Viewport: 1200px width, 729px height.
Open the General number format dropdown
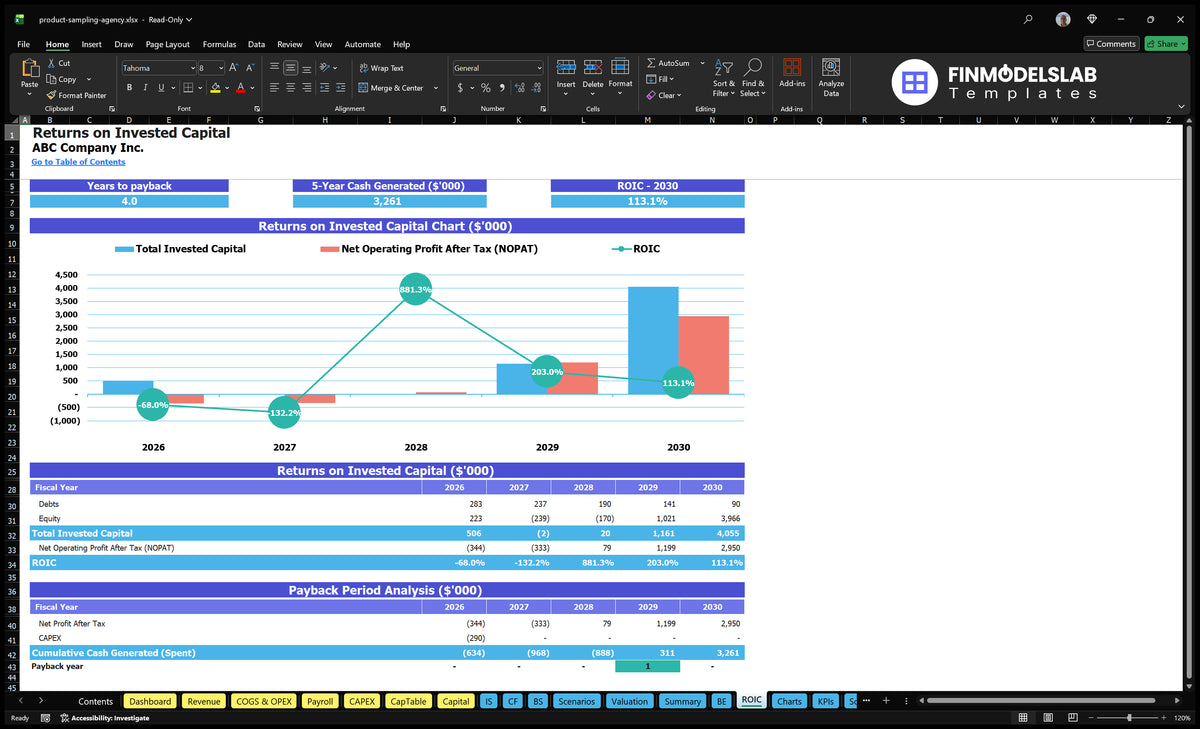coord(539,68)
